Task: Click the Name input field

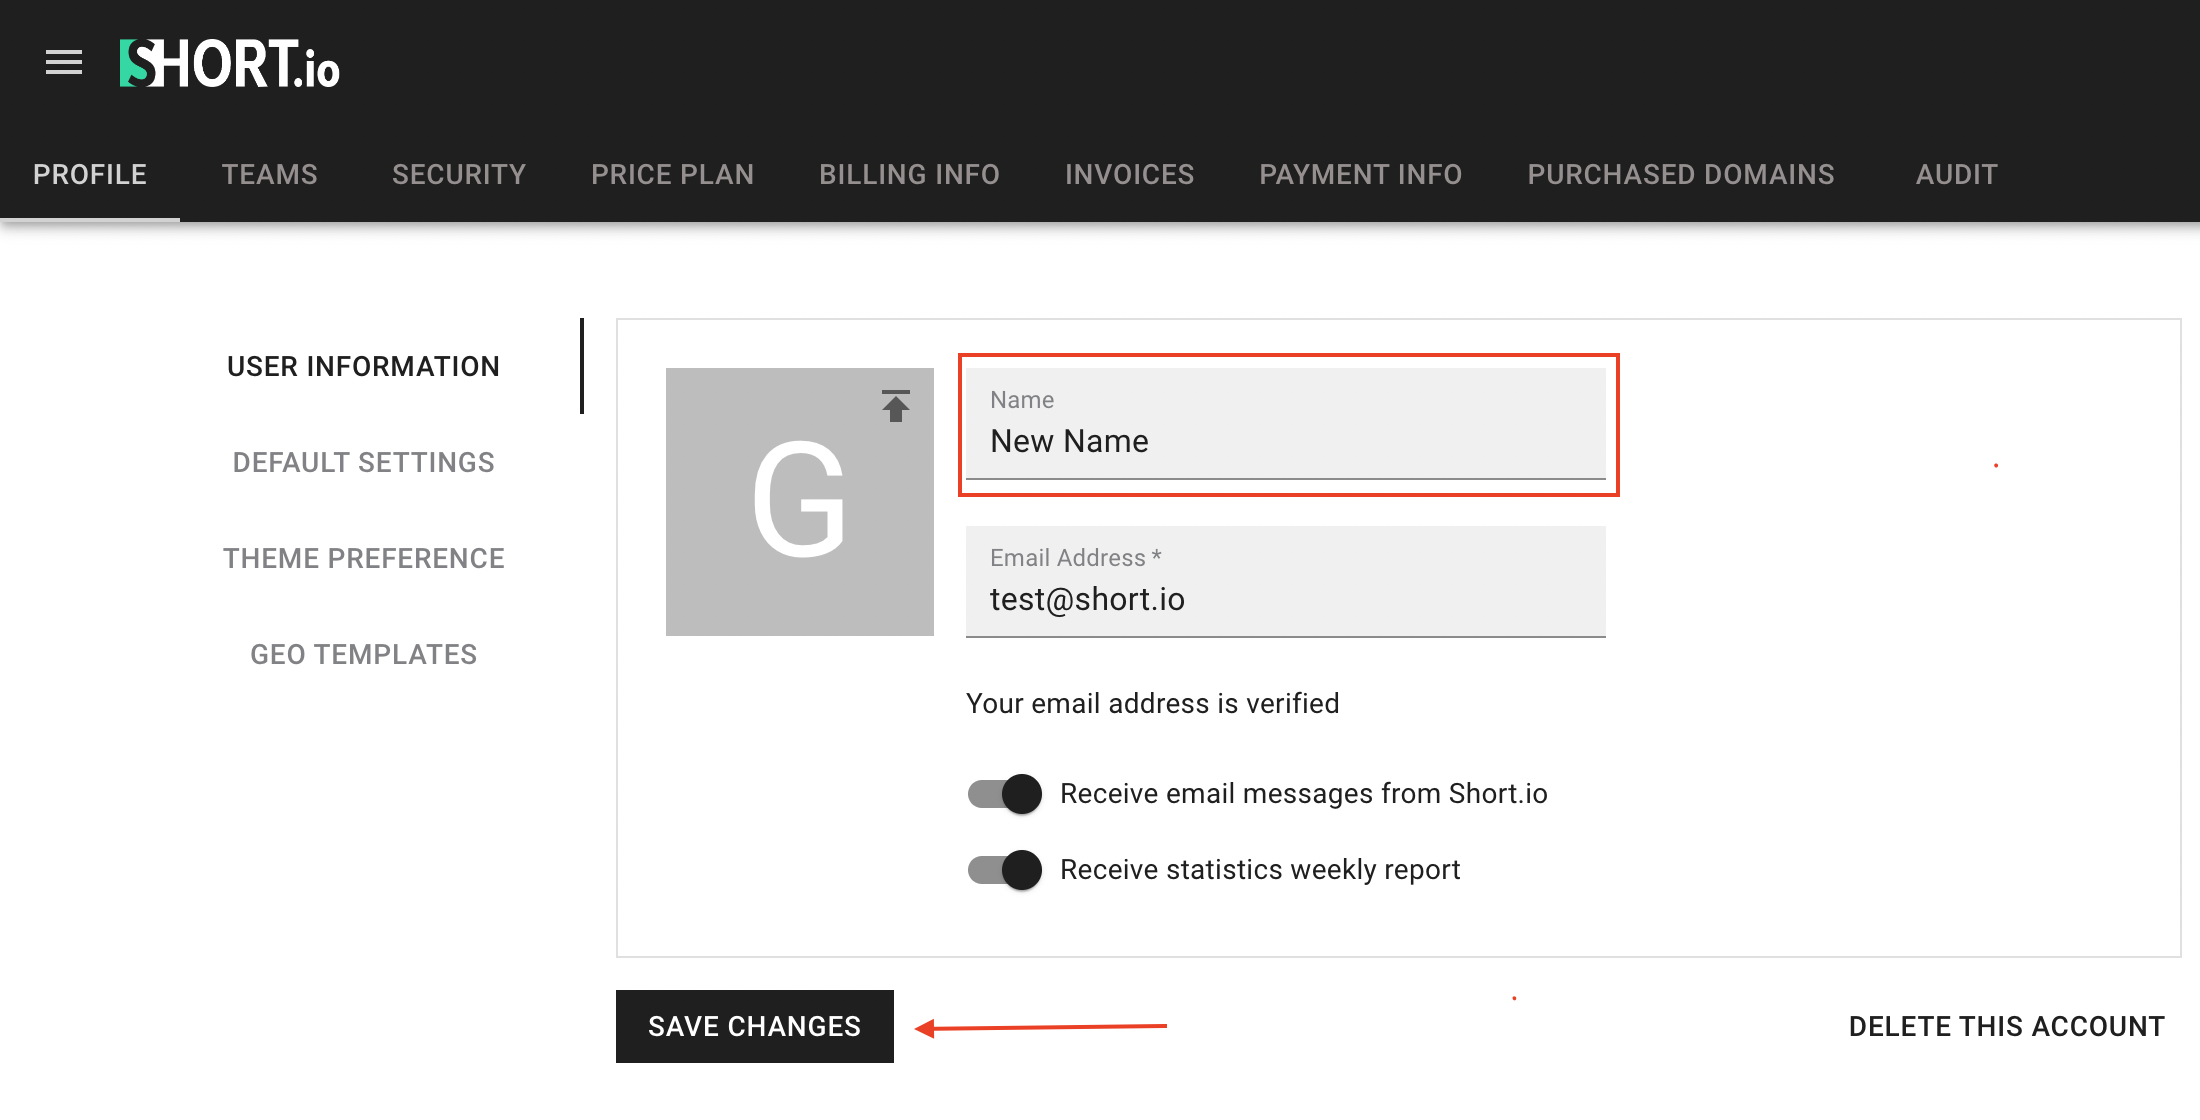Action: [x=1285, y=441]
